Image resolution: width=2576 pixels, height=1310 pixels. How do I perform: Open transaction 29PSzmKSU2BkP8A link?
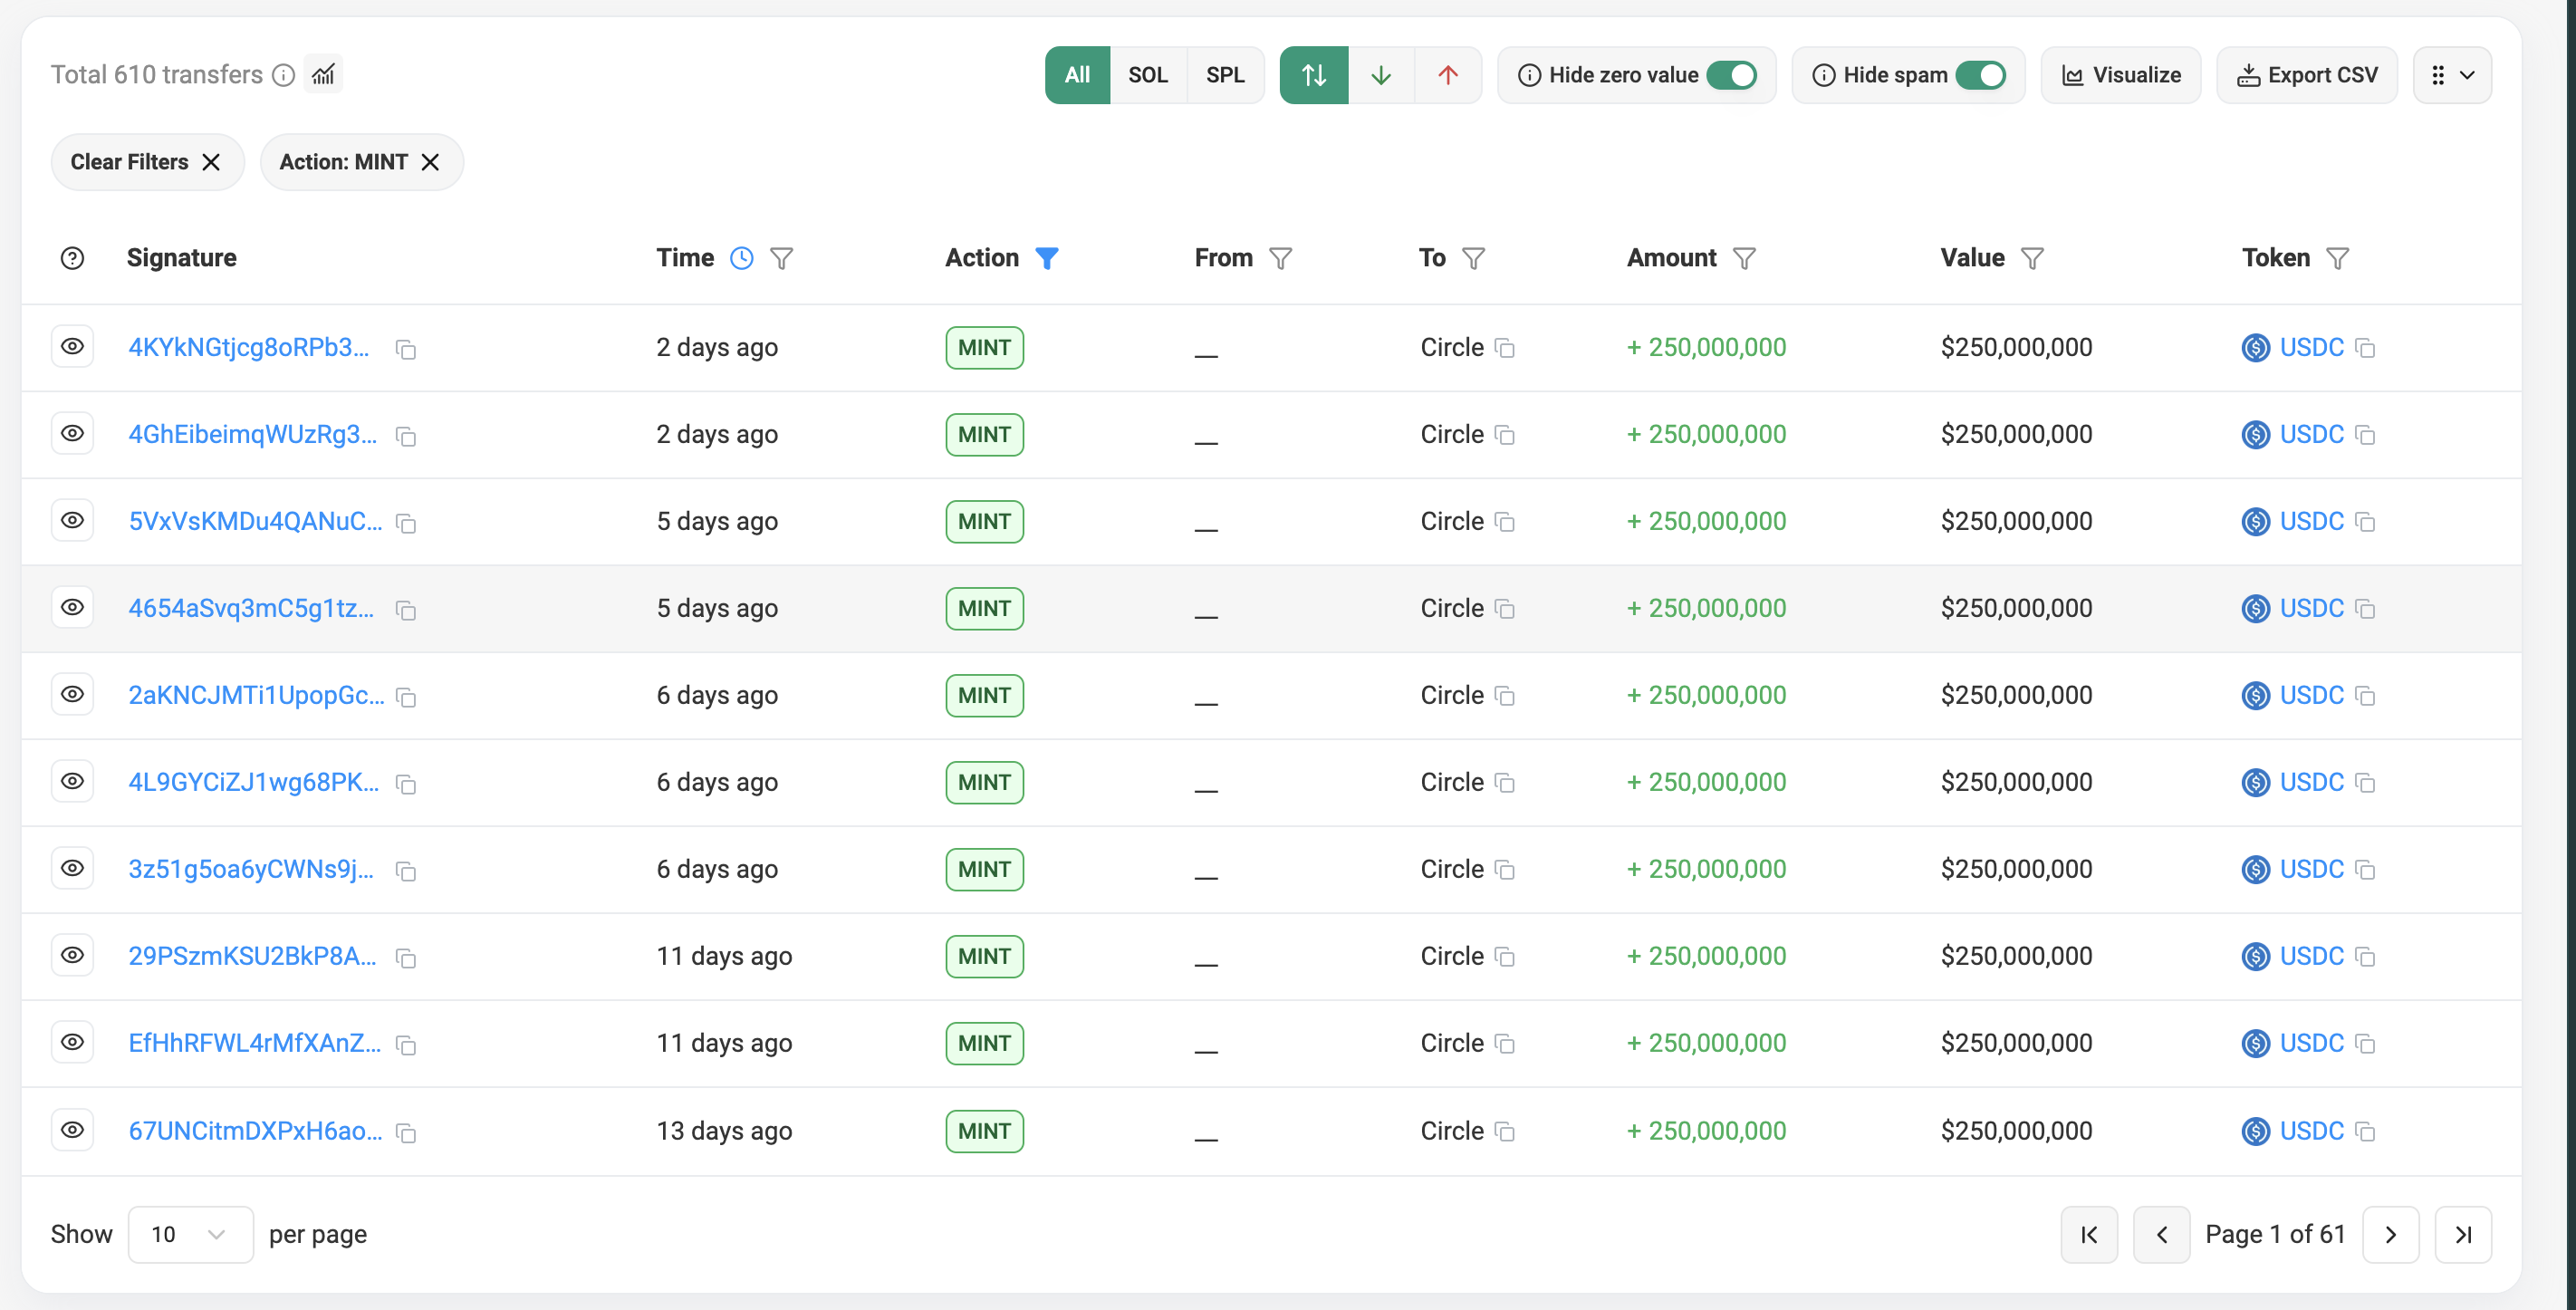pyautogui.click(x=252, y=956)
